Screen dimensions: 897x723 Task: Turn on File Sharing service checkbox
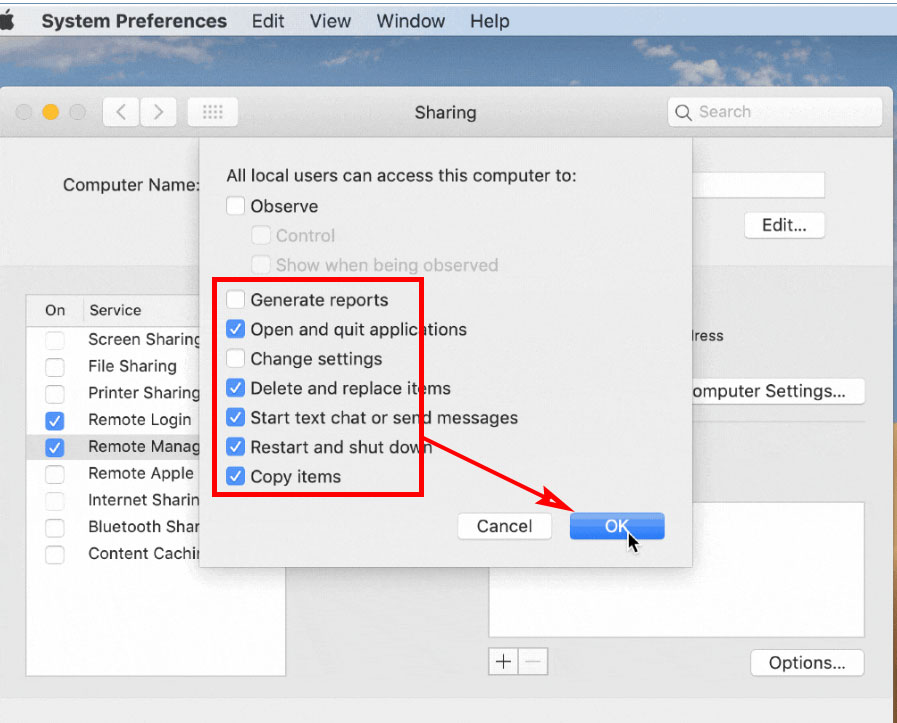[x=55, y=367]
